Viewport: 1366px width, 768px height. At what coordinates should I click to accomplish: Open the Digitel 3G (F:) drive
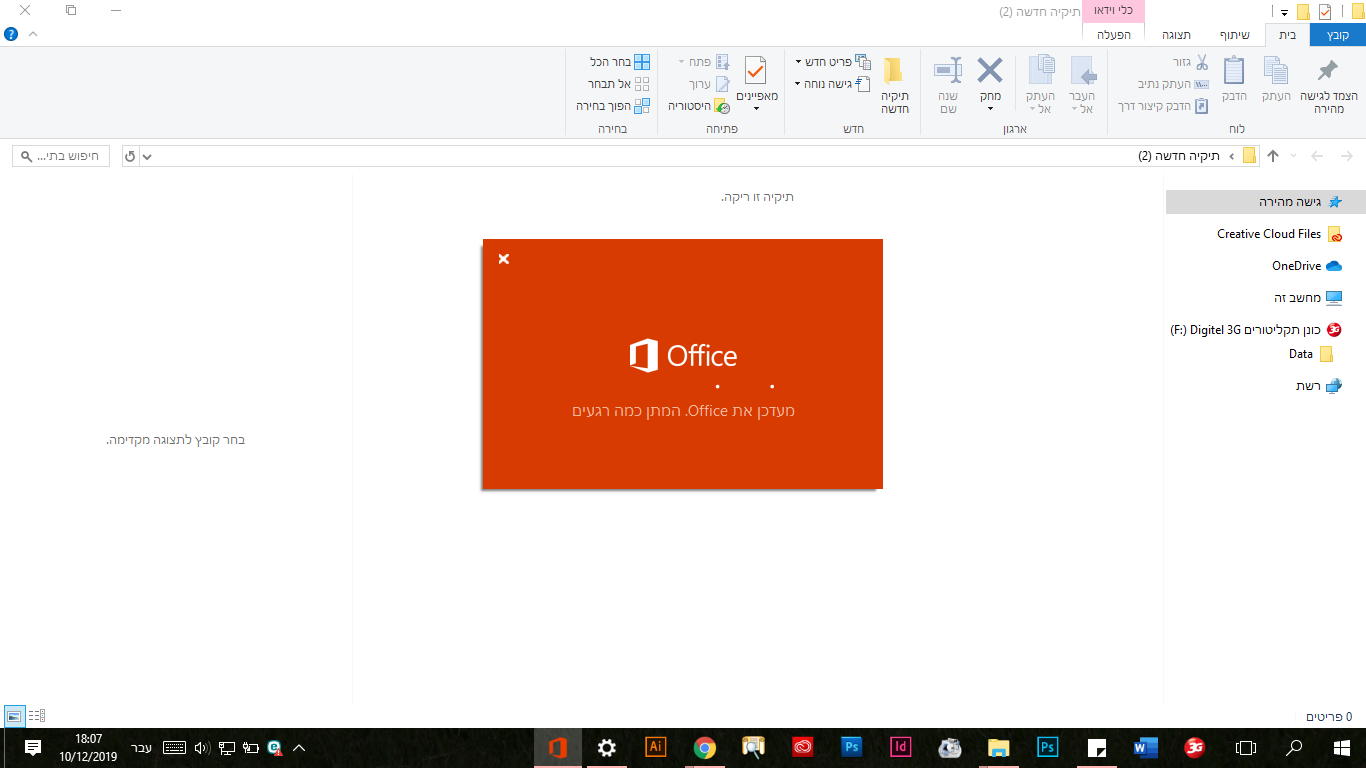pos(1256,330)
